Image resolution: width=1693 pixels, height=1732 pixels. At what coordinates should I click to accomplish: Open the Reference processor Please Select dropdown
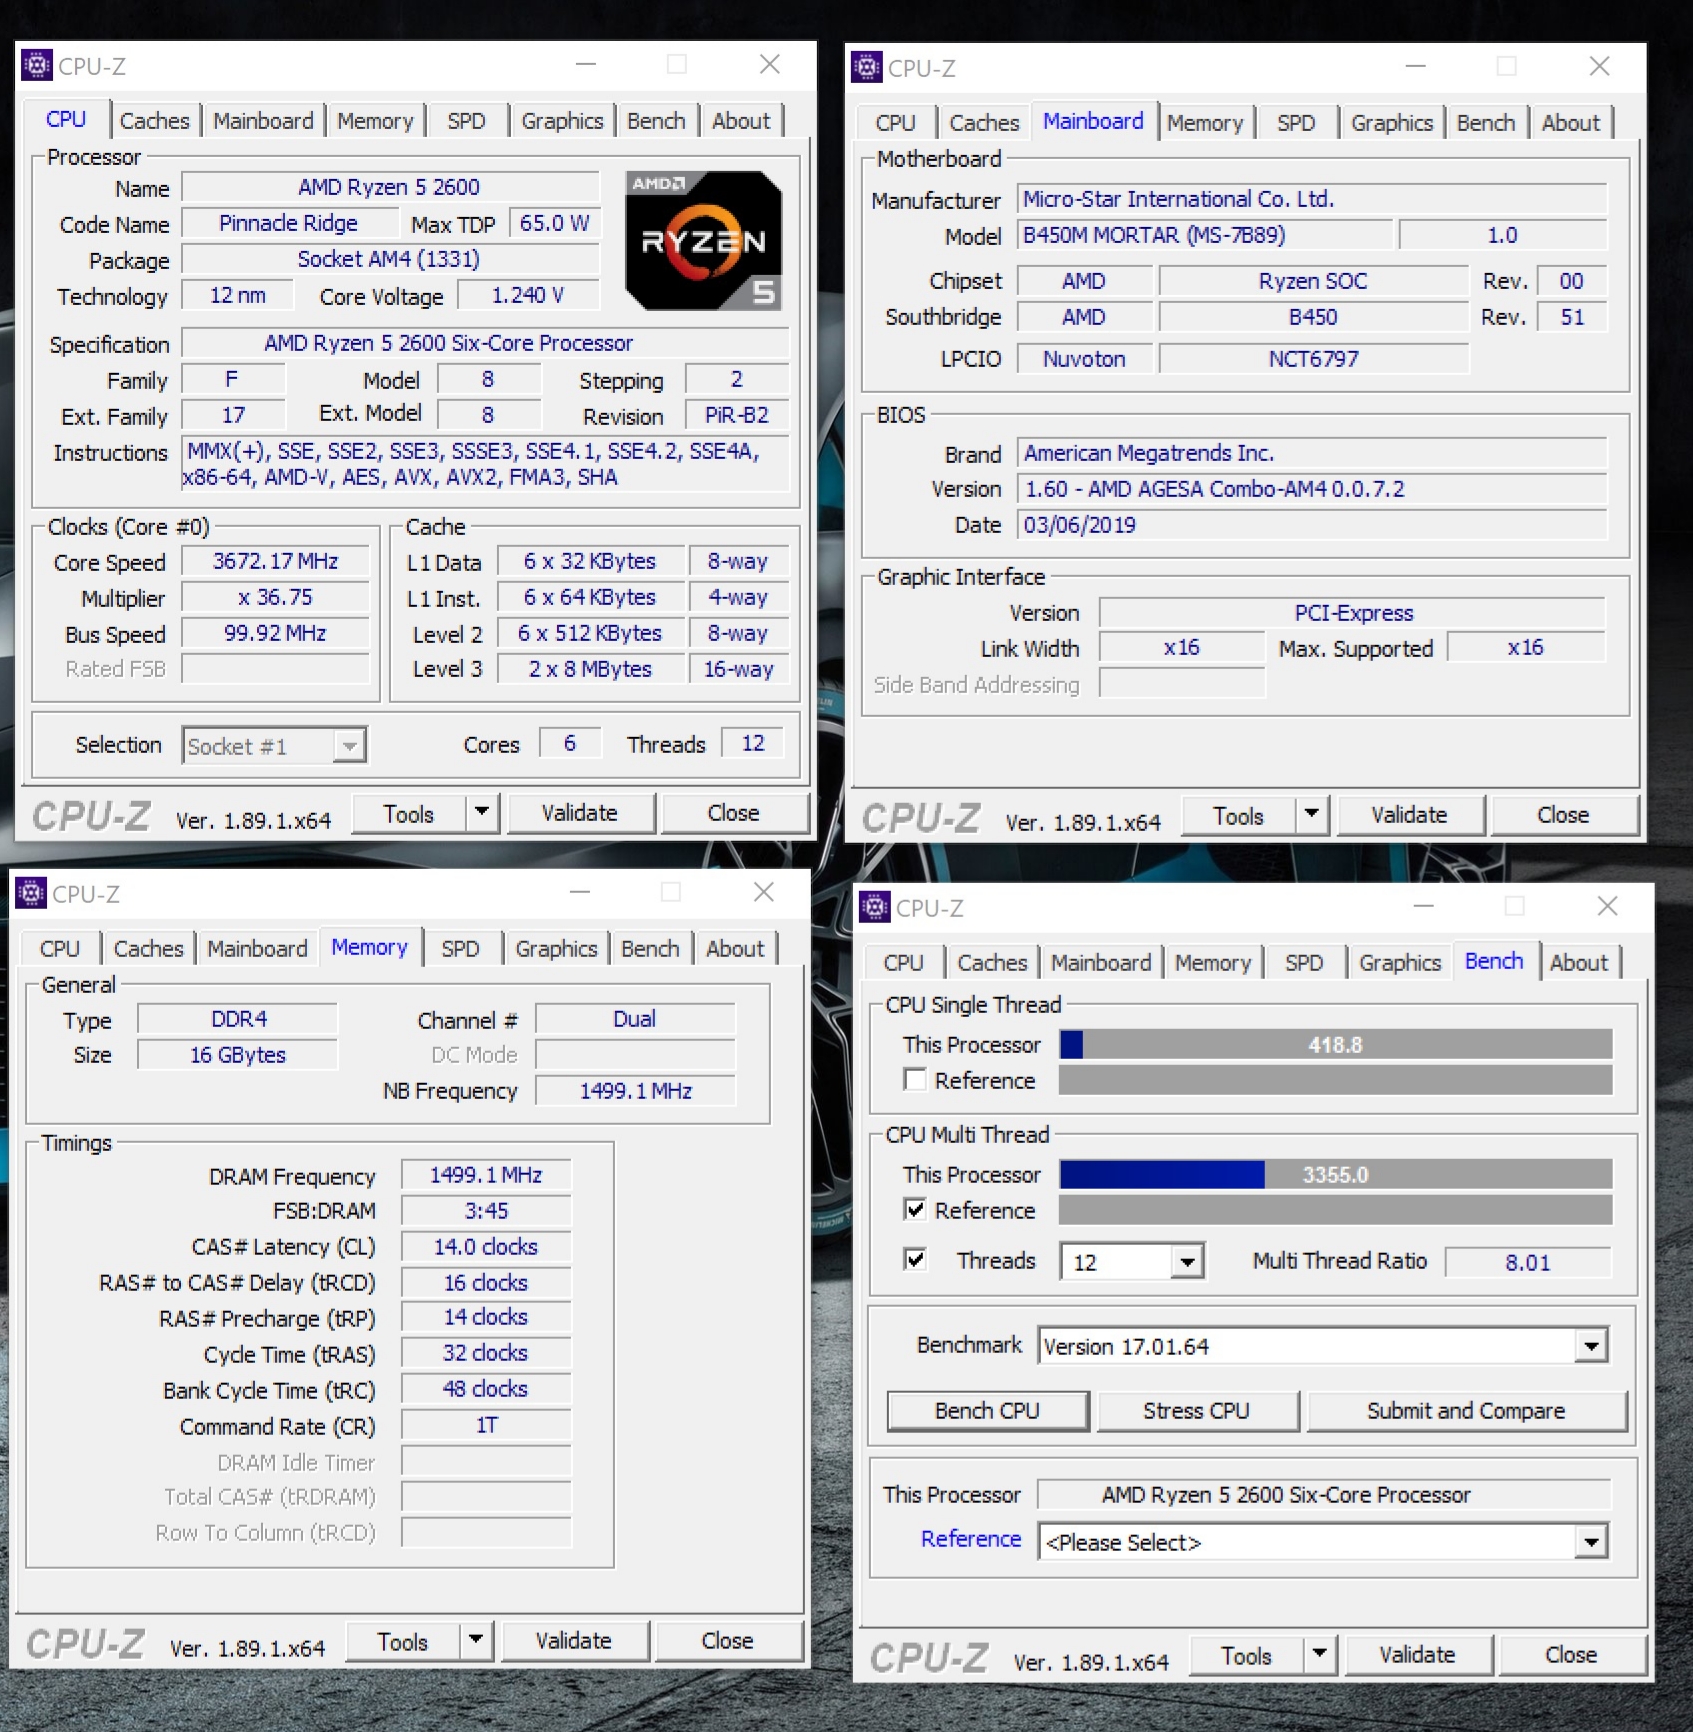pos(1591,1542)
